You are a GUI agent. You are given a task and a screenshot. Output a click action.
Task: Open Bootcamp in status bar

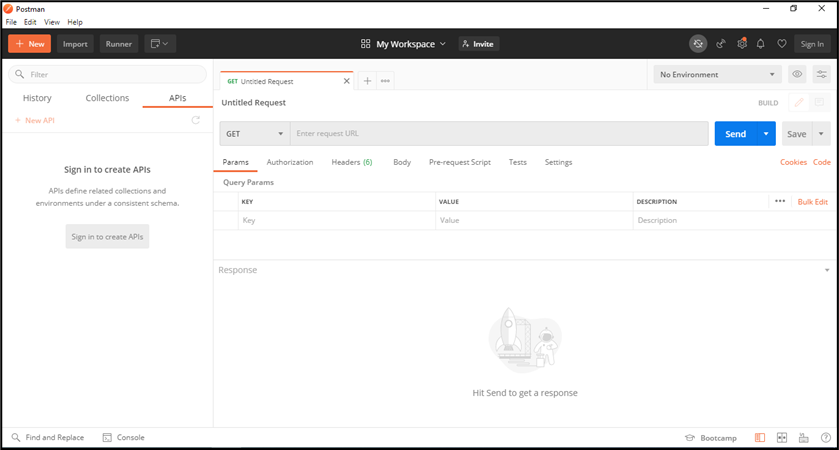(x=711, y=438)
